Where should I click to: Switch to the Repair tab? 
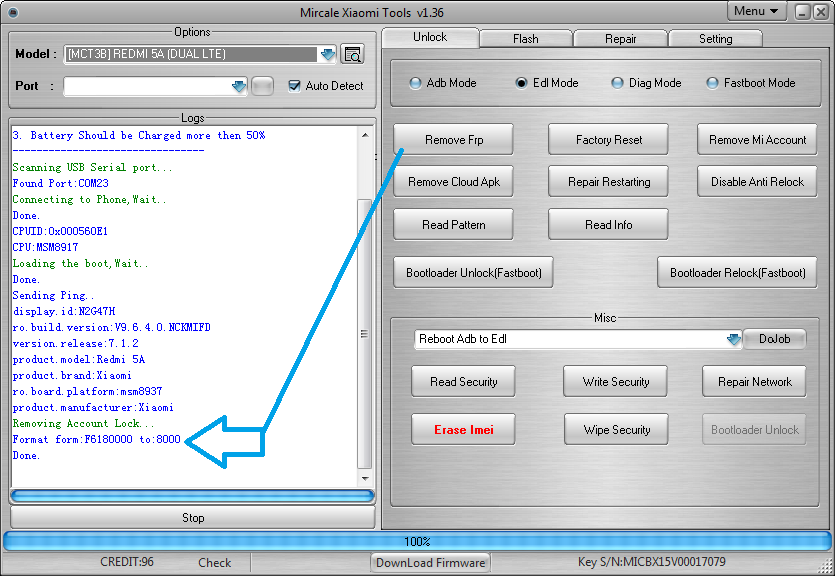(620, 39)
